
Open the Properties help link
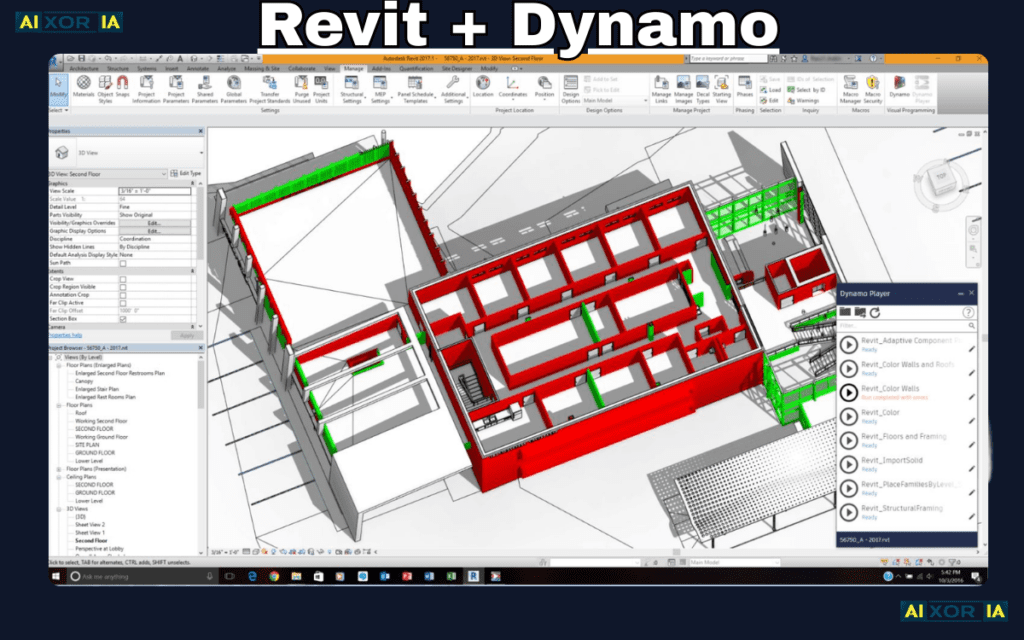[x=64, y=335]
